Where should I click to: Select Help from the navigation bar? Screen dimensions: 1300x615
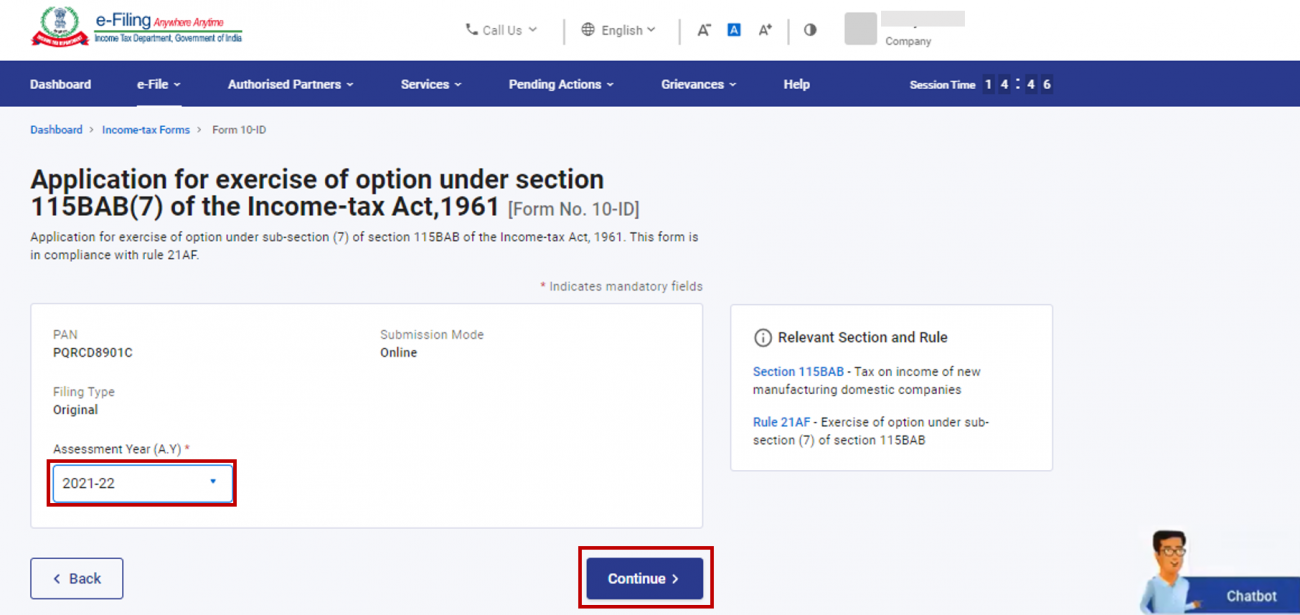796,84
